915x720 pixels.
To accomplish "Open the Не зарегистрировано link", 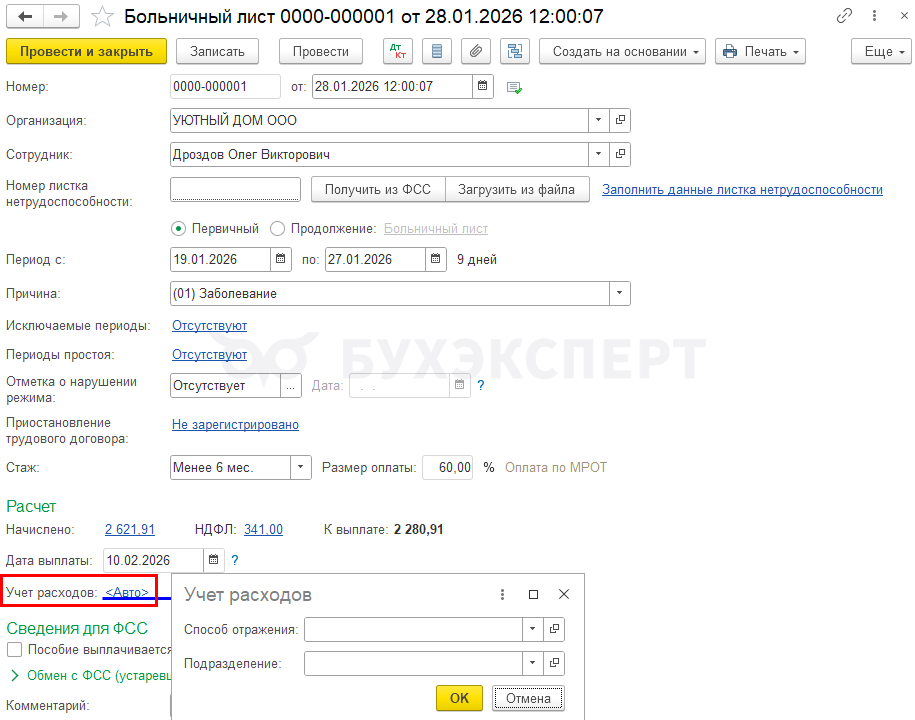I will pos(235,425).
